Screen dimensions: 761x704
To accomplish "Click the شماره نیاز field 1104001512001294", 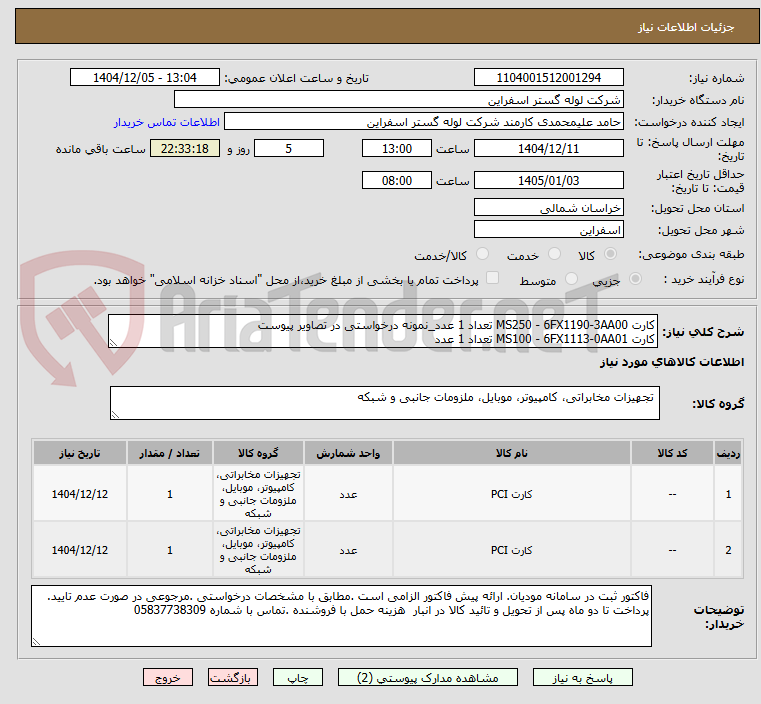I will click(548, 78).
